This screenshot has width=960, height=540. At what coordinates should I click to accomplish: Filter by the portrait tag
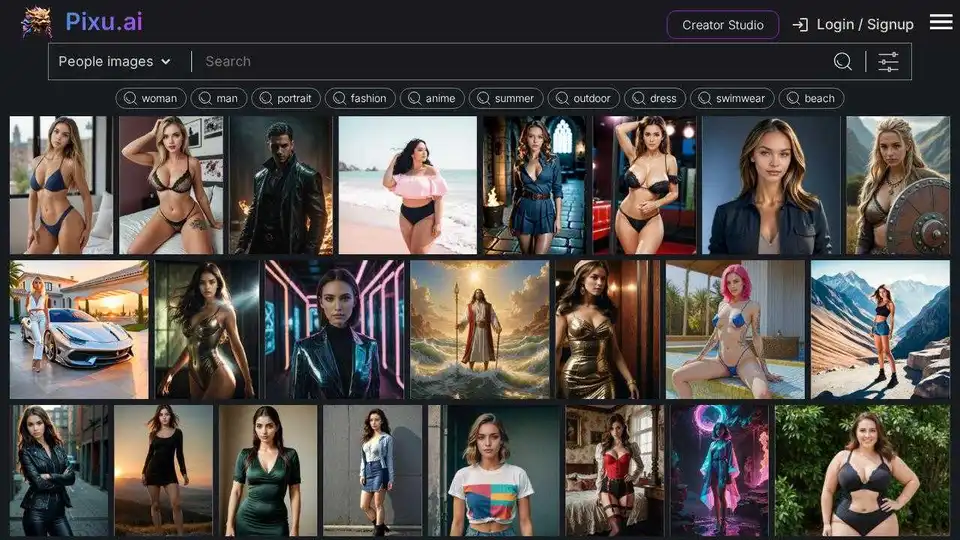click(285, 98)
